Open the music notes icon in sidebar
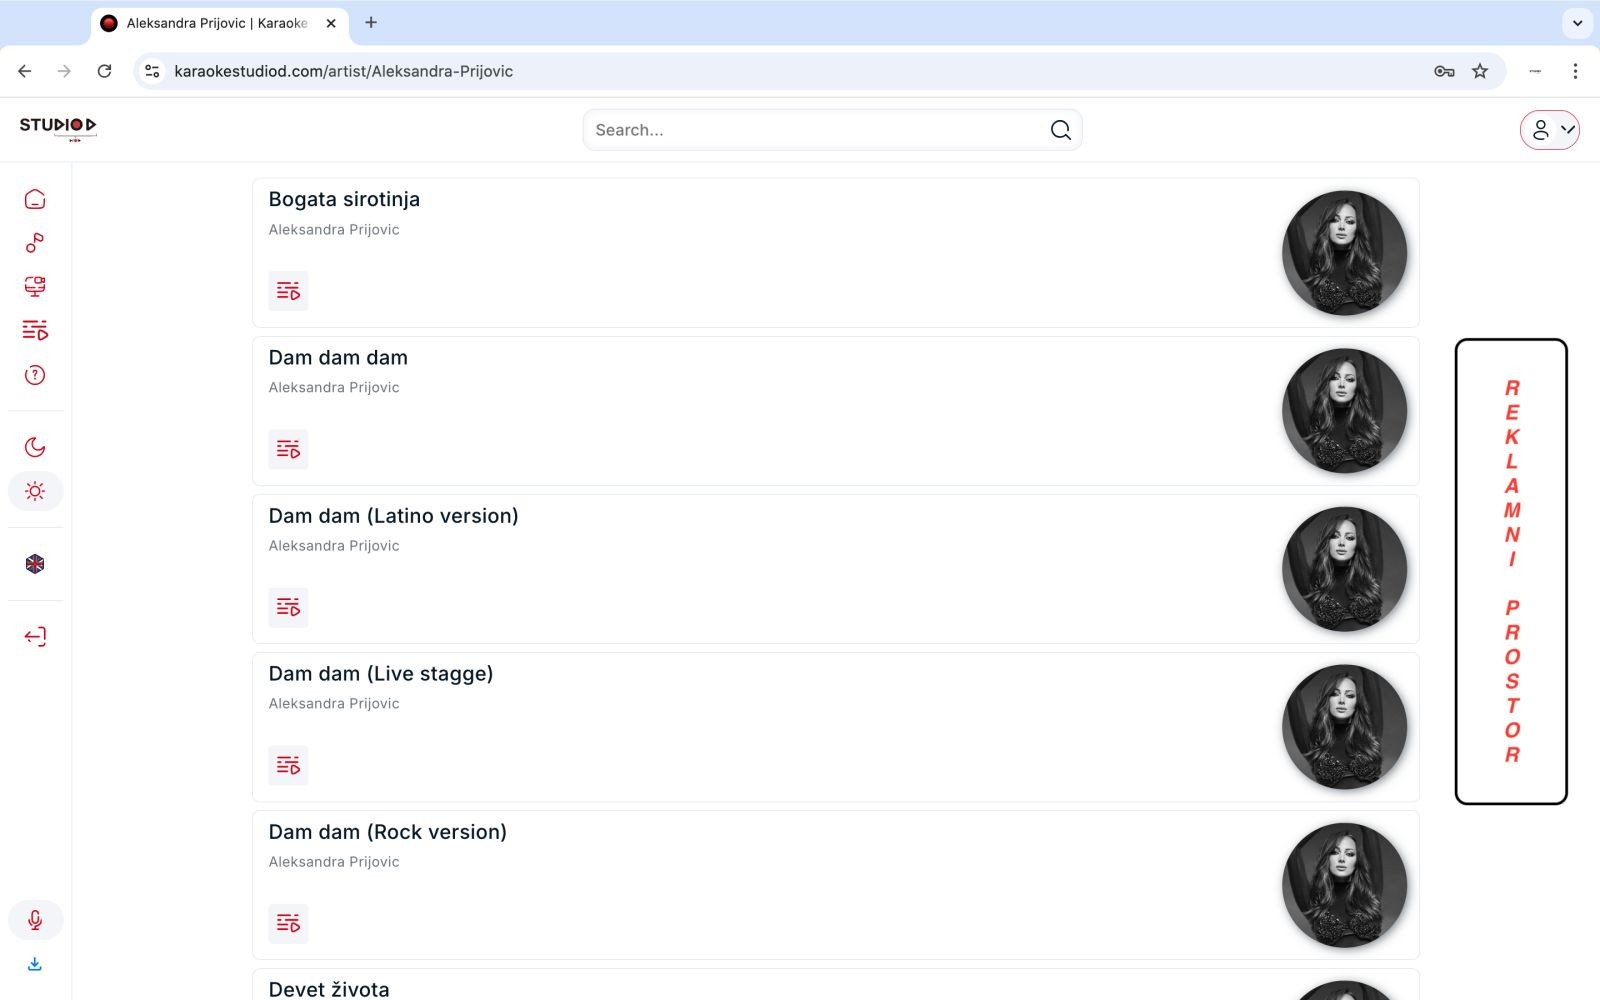The height and width of the screenshot is (1000, 1600). [35, 243]
